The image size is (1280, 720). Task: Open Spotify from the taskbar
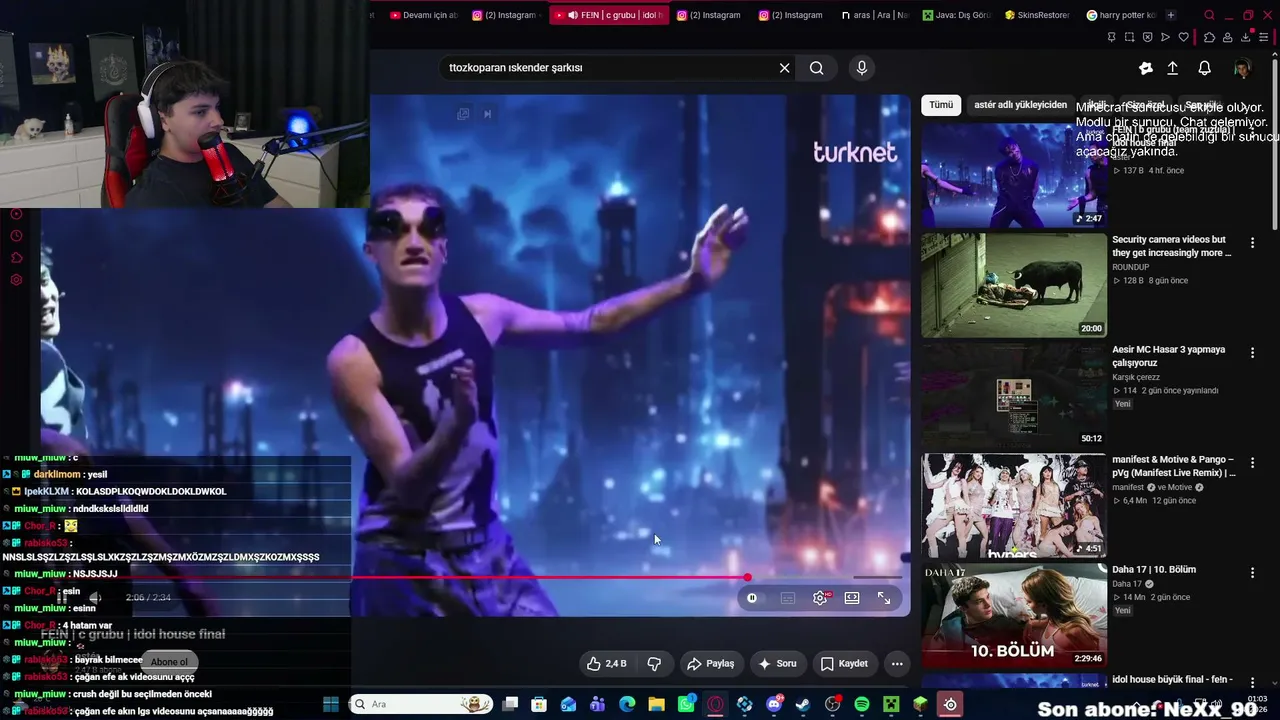point(862,705)
